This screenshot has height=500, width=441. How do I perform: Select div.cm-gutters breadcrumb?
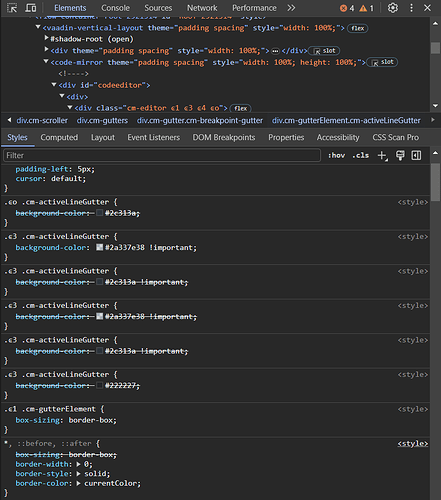pos(102,121)
